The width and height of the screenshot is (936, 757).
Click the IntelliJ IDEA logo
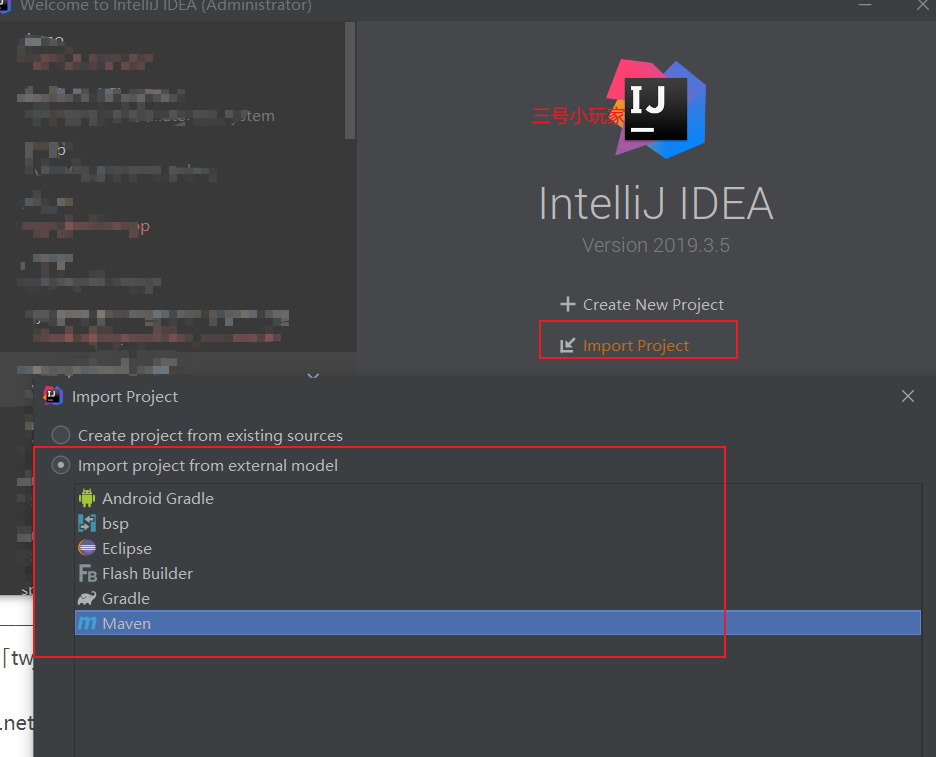656,109
